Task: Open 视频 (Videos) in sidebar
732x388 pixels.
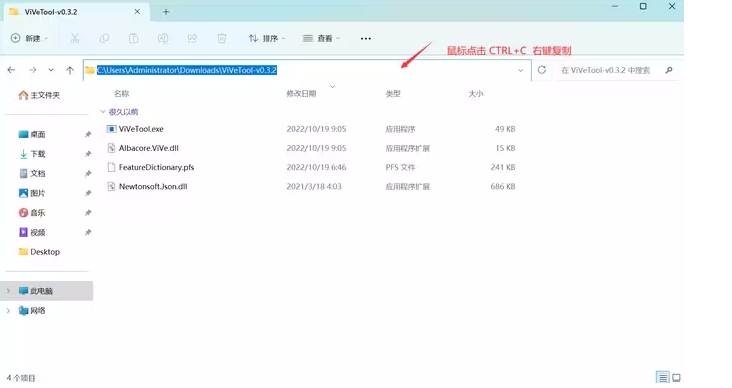Action: 32,233
